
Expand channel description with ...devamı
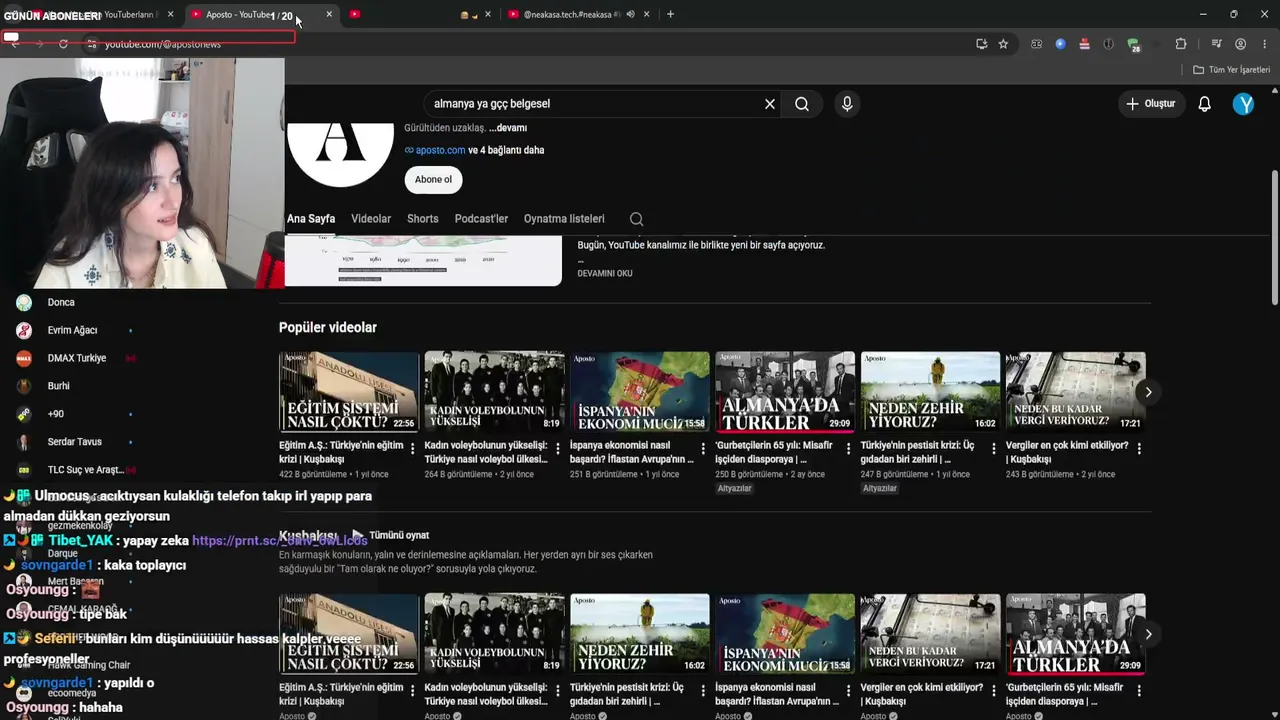508,128
